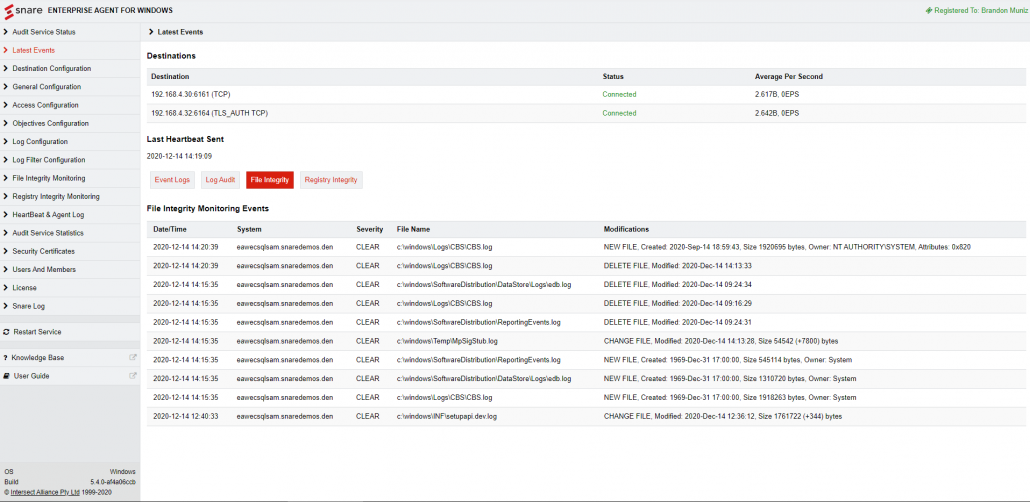Click Severity column header
This screenshot has height=502, width=1030.
(x=369, y=229)
